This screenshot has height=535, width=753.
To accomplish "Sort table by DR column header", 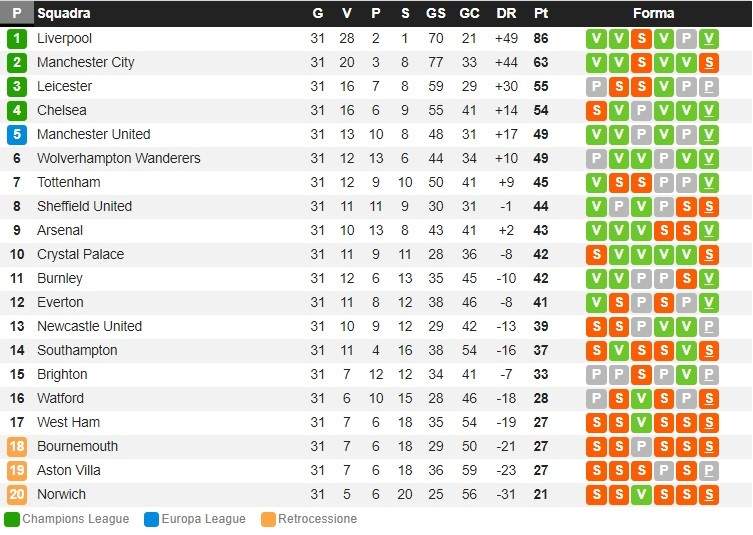I will coord(506,14).
